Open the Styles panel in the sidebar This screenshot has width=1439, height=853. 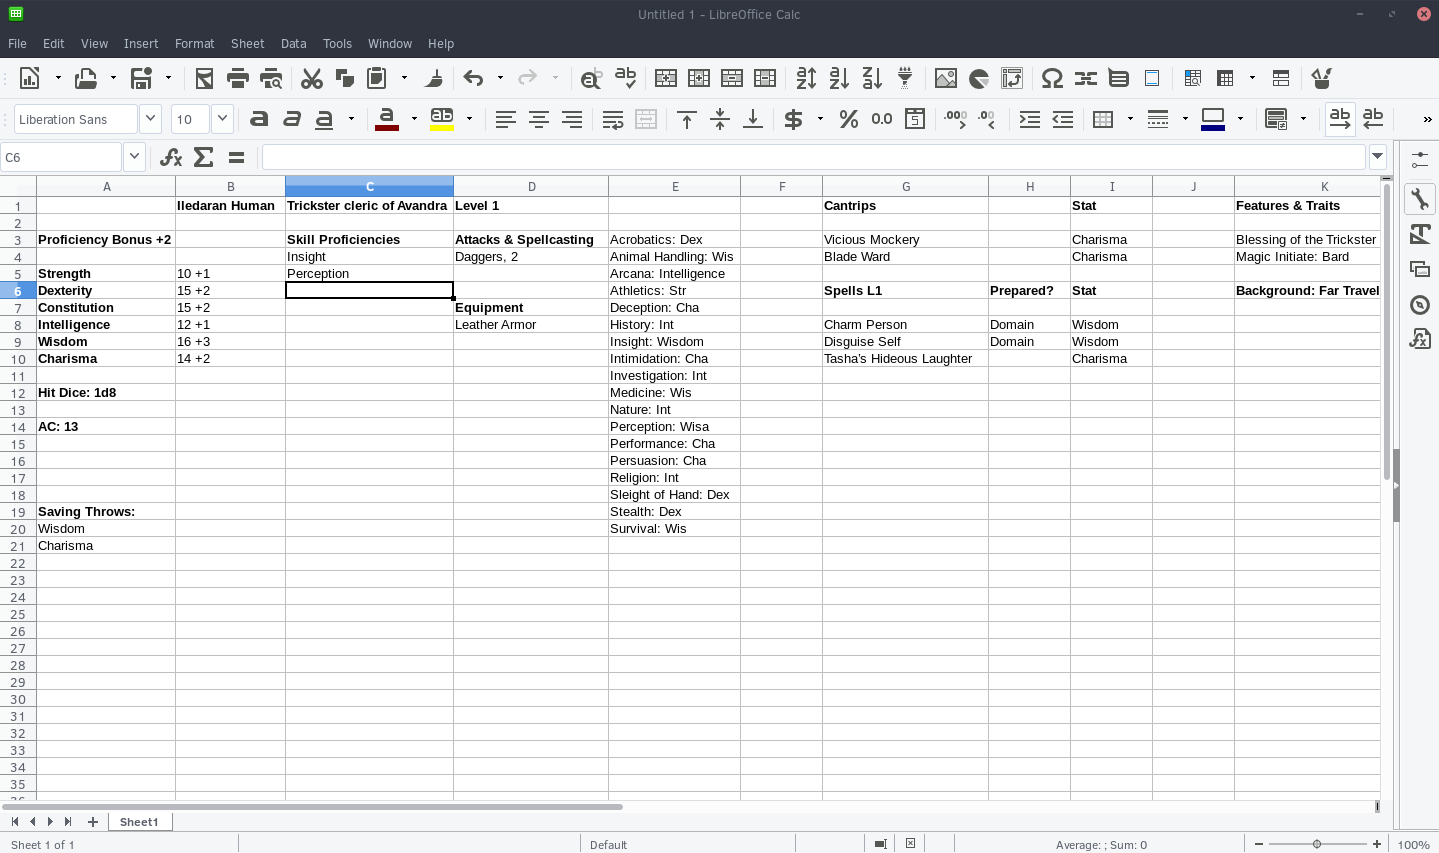click(x=1420, y=234)
